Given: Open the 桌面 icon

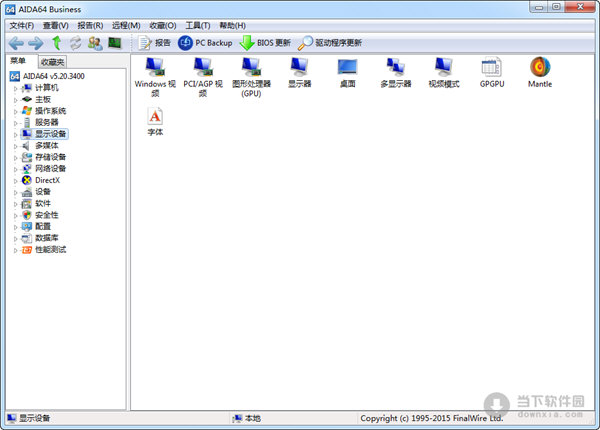Looking at the screenshot, I should (x=347, y=72).
